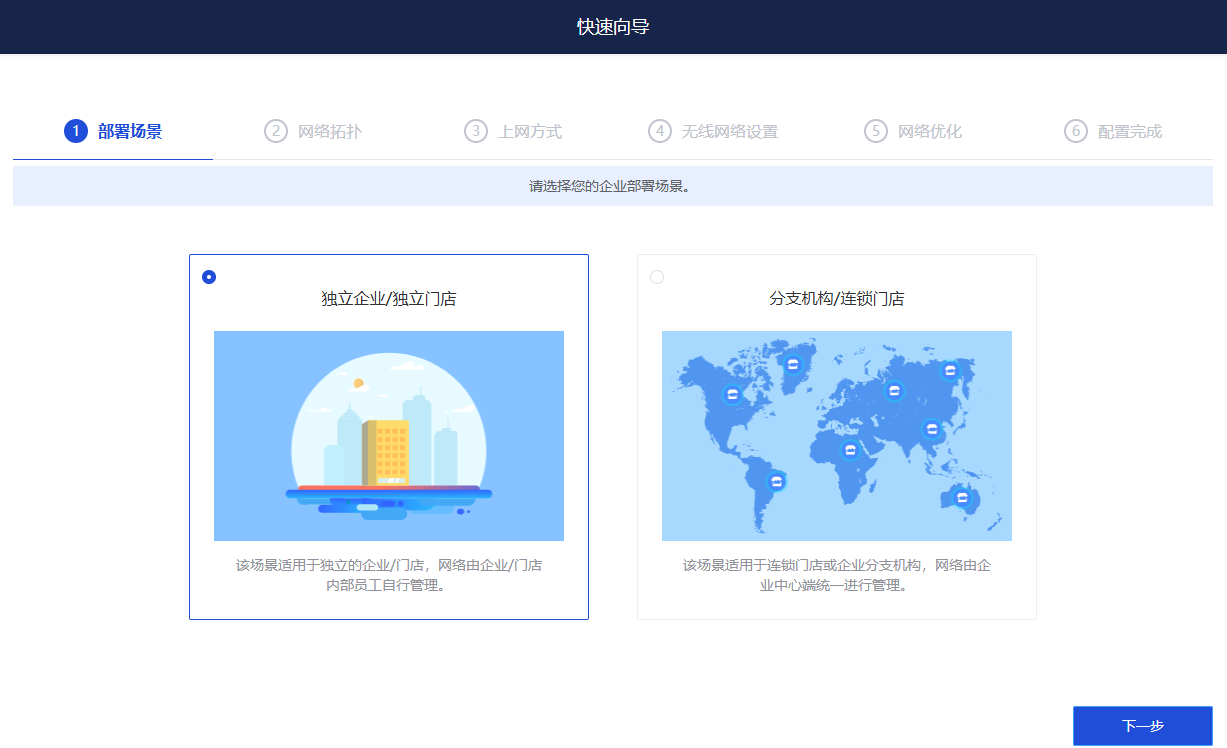Screen dimensions: 1227x748
Task: Open the 上网方式 step tab
Action: pos(513,131)
